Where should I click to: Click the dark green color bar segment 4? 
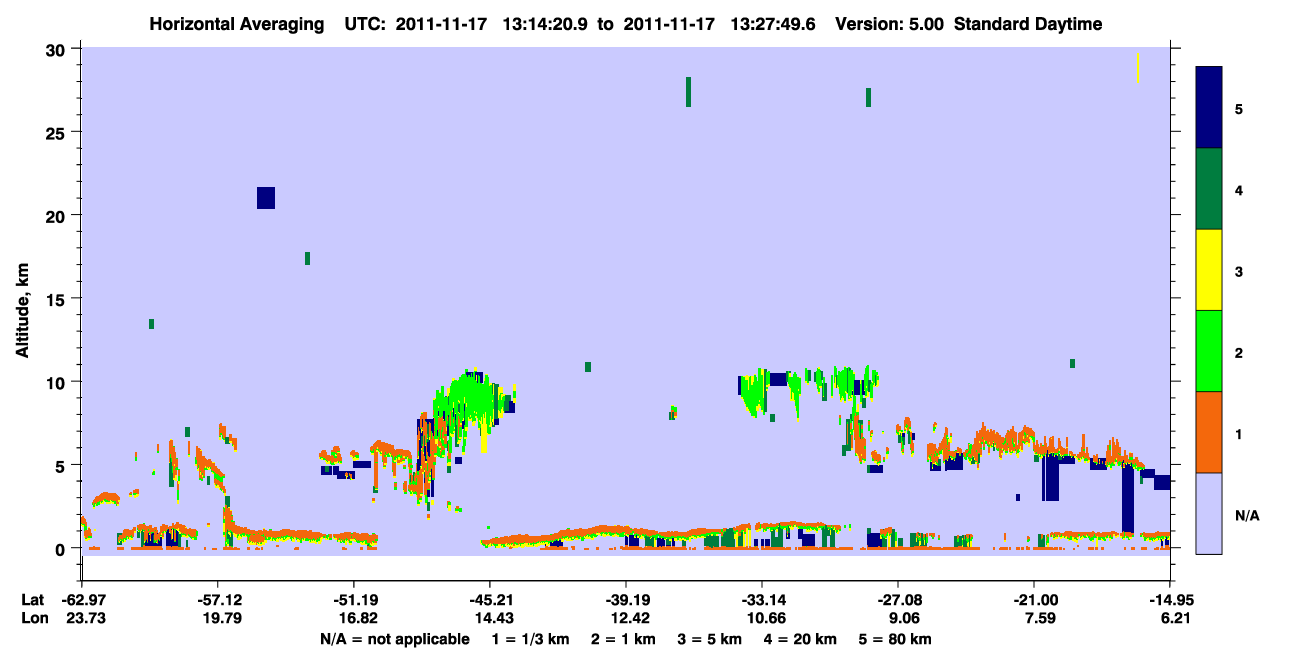[x=1209, y=189]
